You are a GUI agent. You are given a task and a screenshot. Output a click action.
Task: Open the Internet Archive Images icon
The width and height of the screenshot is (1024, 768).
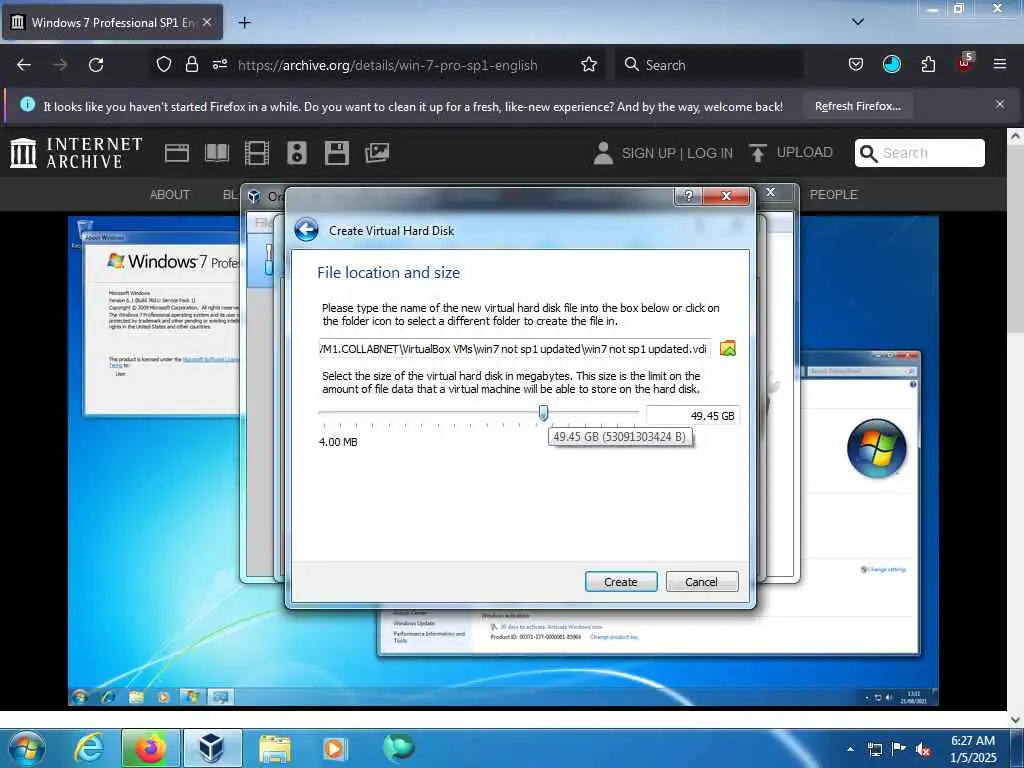377,153
